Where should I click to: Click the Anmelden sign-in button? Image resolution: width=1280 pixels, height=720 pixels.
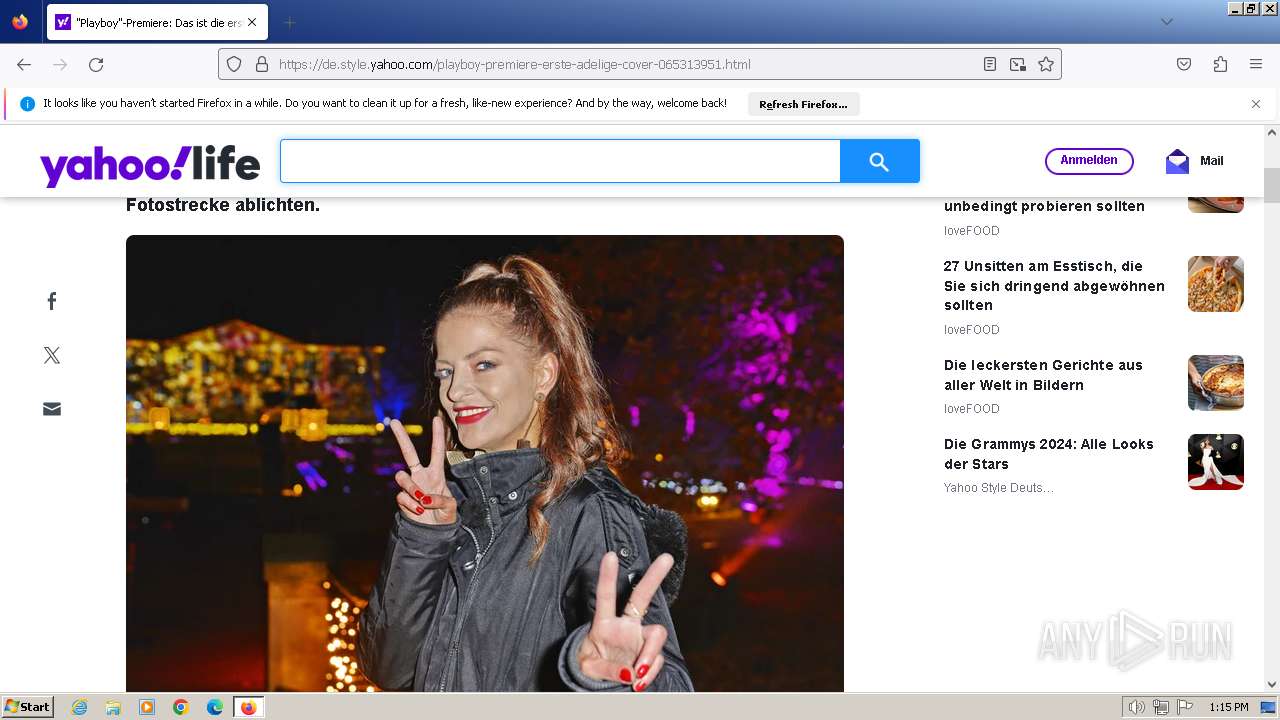tap(1089, 161)
